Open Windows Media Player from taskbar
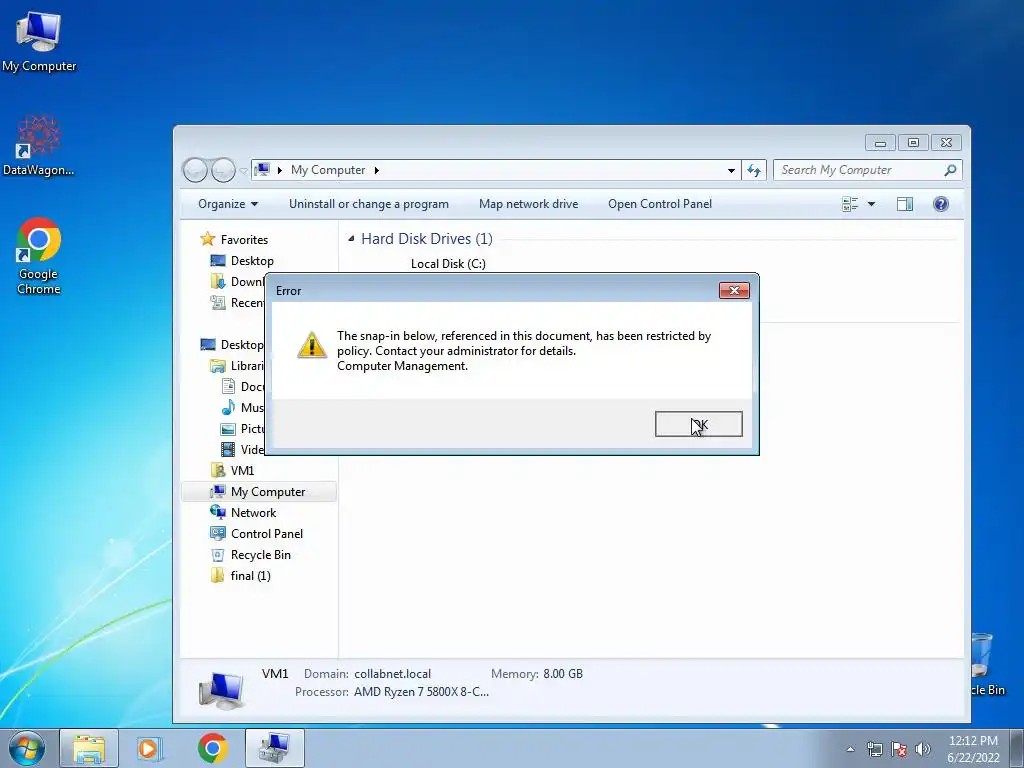 pos(150,748)
